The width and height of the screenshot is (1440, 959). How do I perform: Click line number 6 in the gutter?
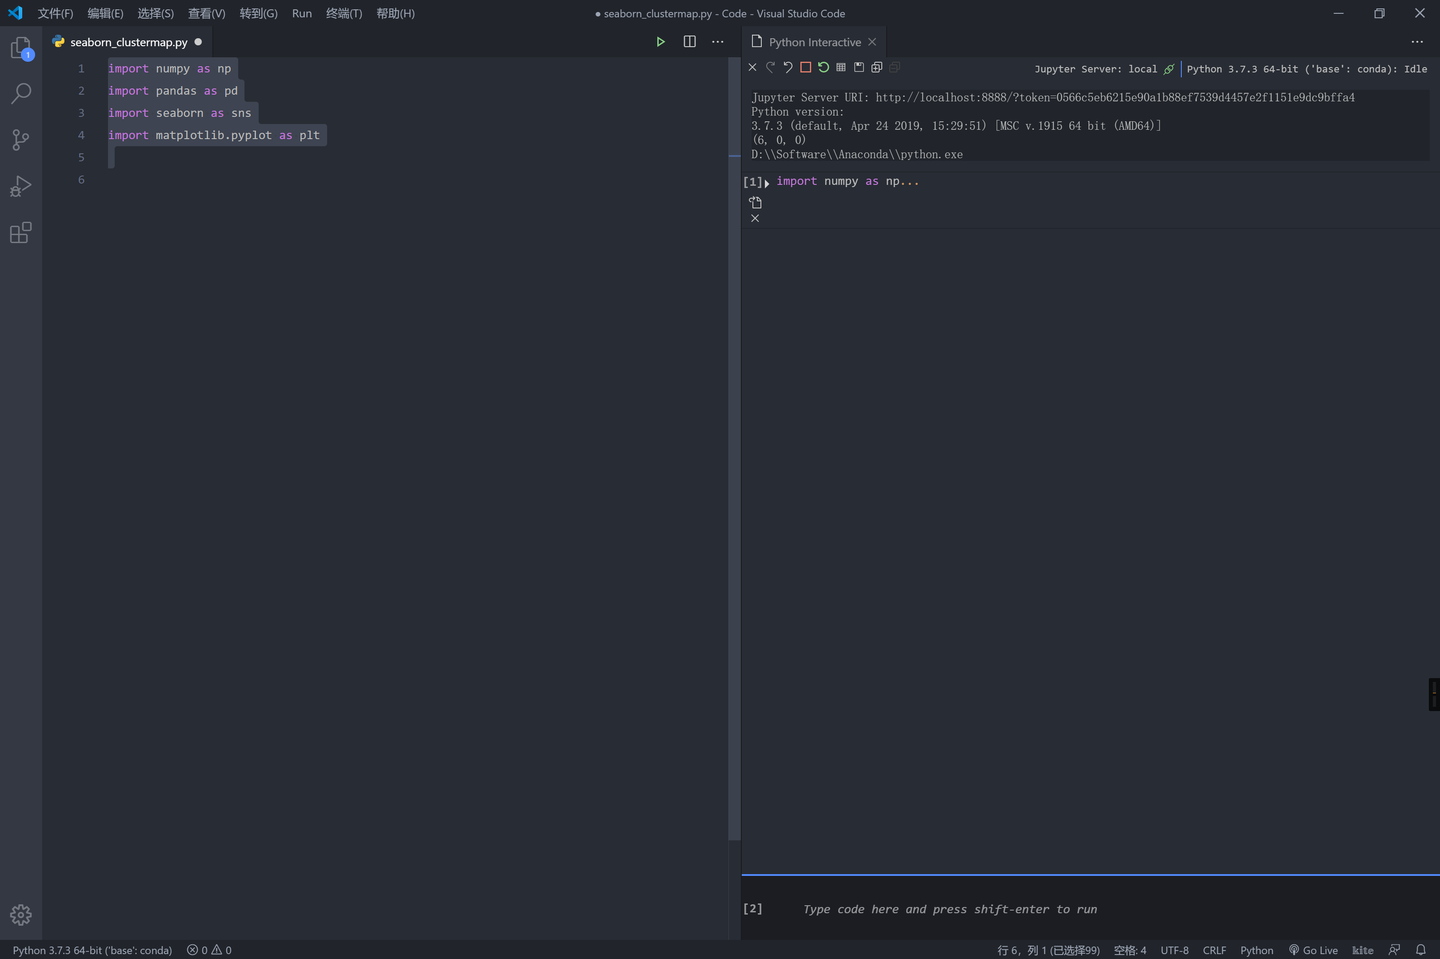coord(81,180)
